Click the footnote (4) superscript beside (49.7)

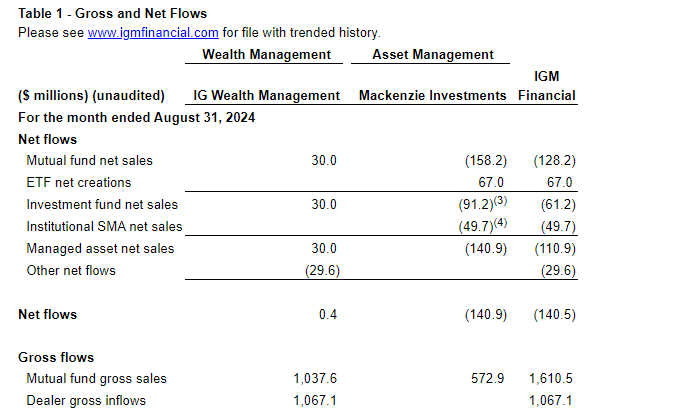[500, 222]
